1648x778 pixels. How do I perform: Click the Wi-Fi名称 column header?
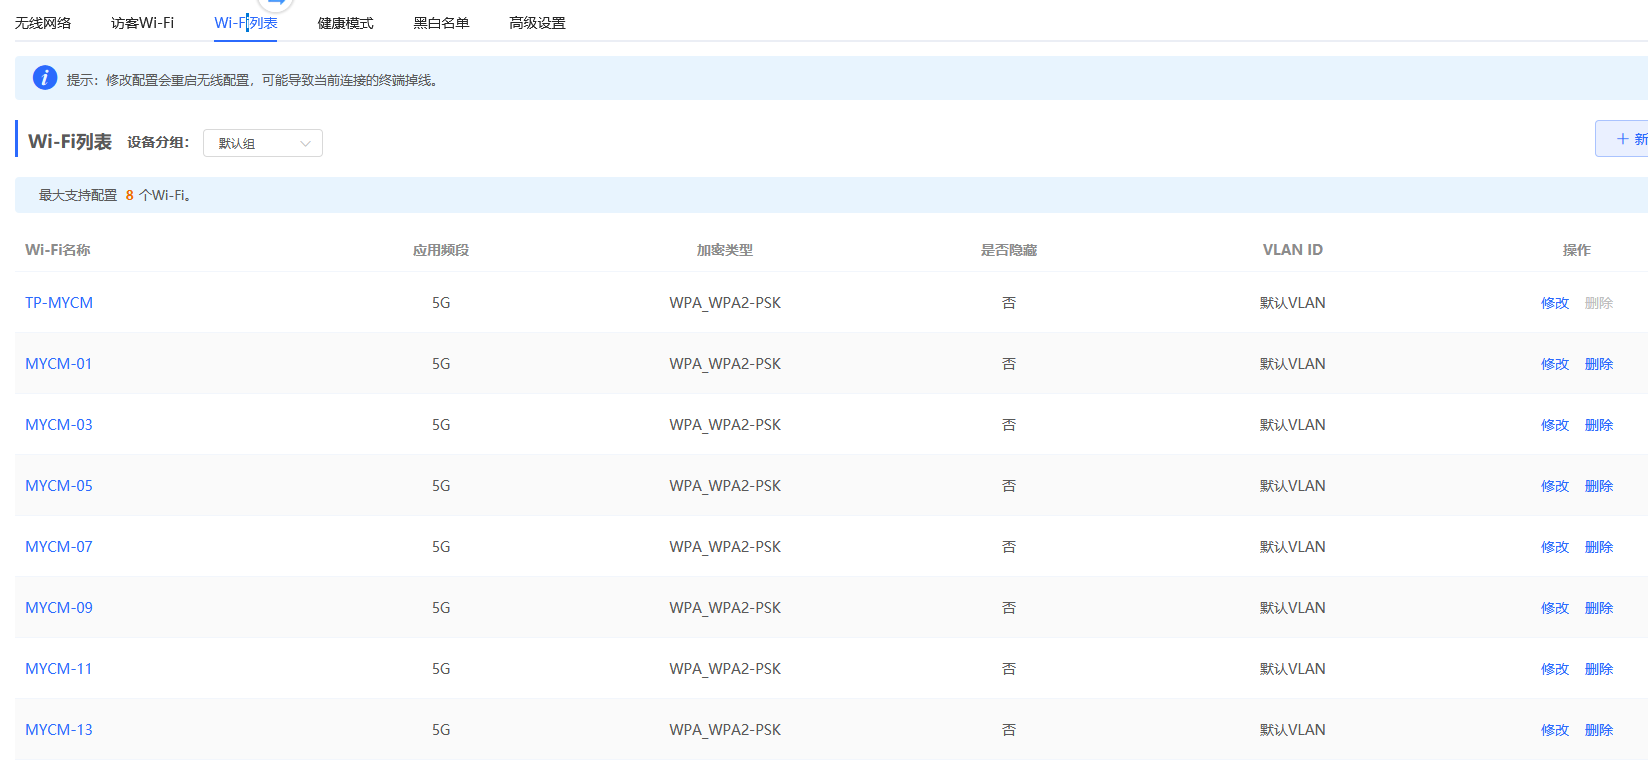[58, 250]
